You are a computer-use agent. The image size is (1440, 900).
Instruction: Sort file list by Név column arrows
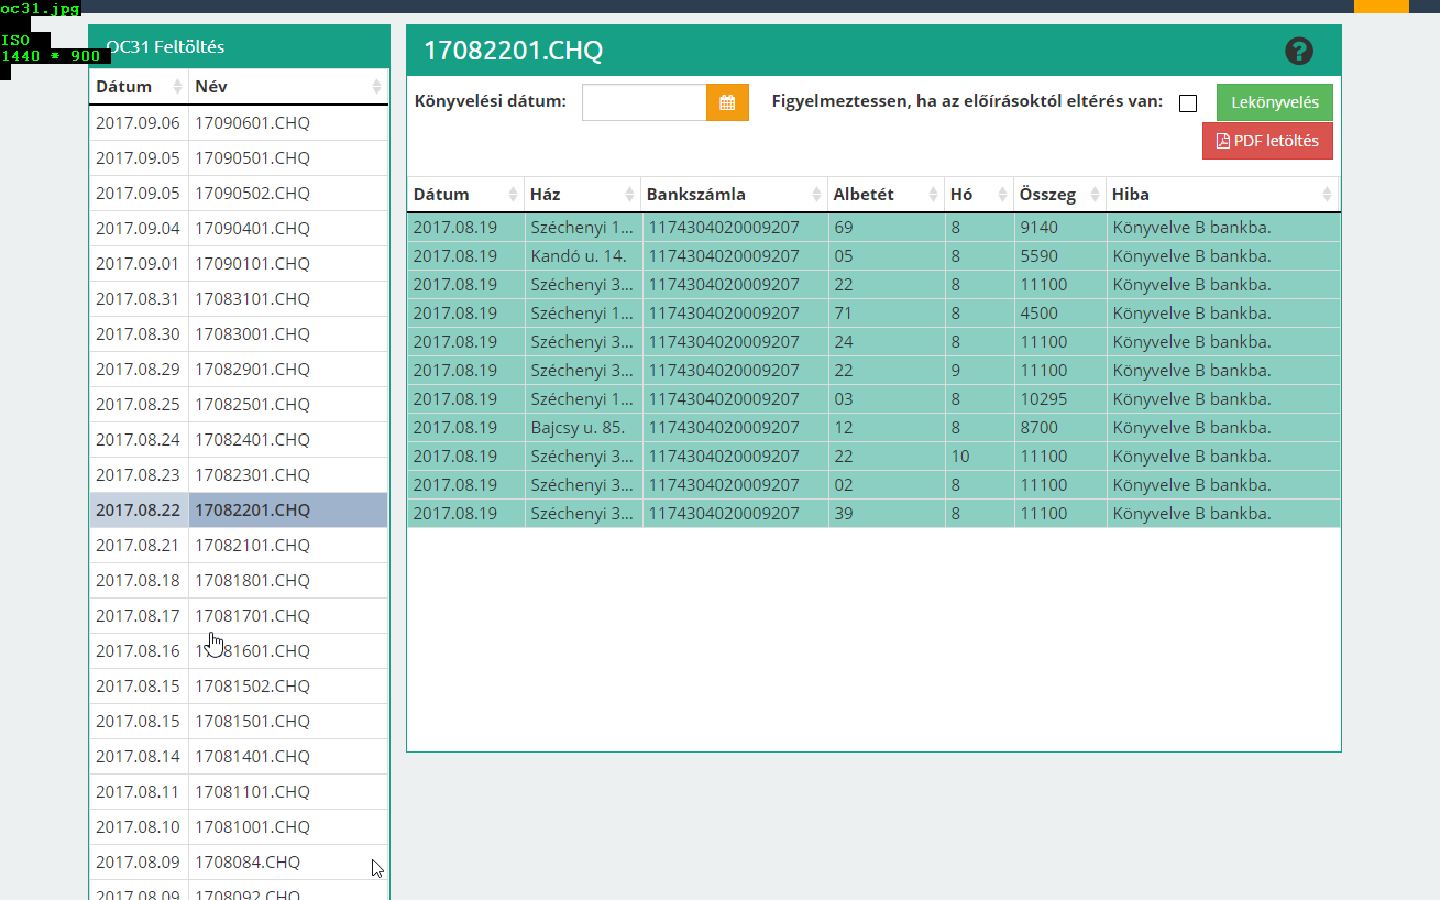376,87
